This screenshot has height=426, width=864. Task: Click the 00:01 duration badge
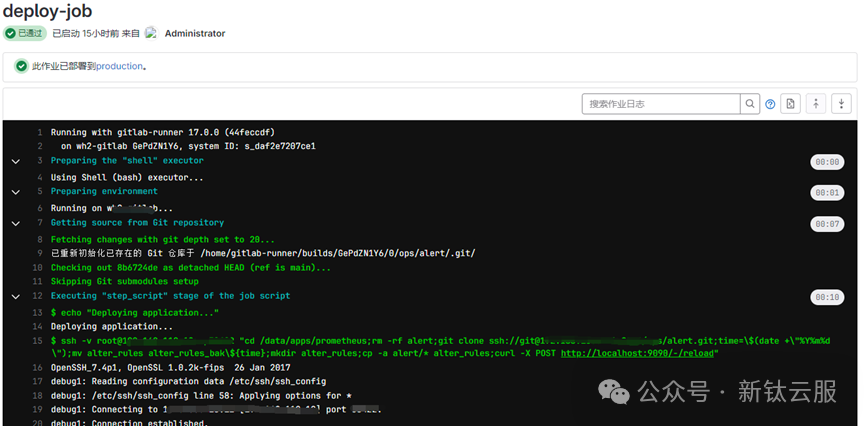pos(827,193)
